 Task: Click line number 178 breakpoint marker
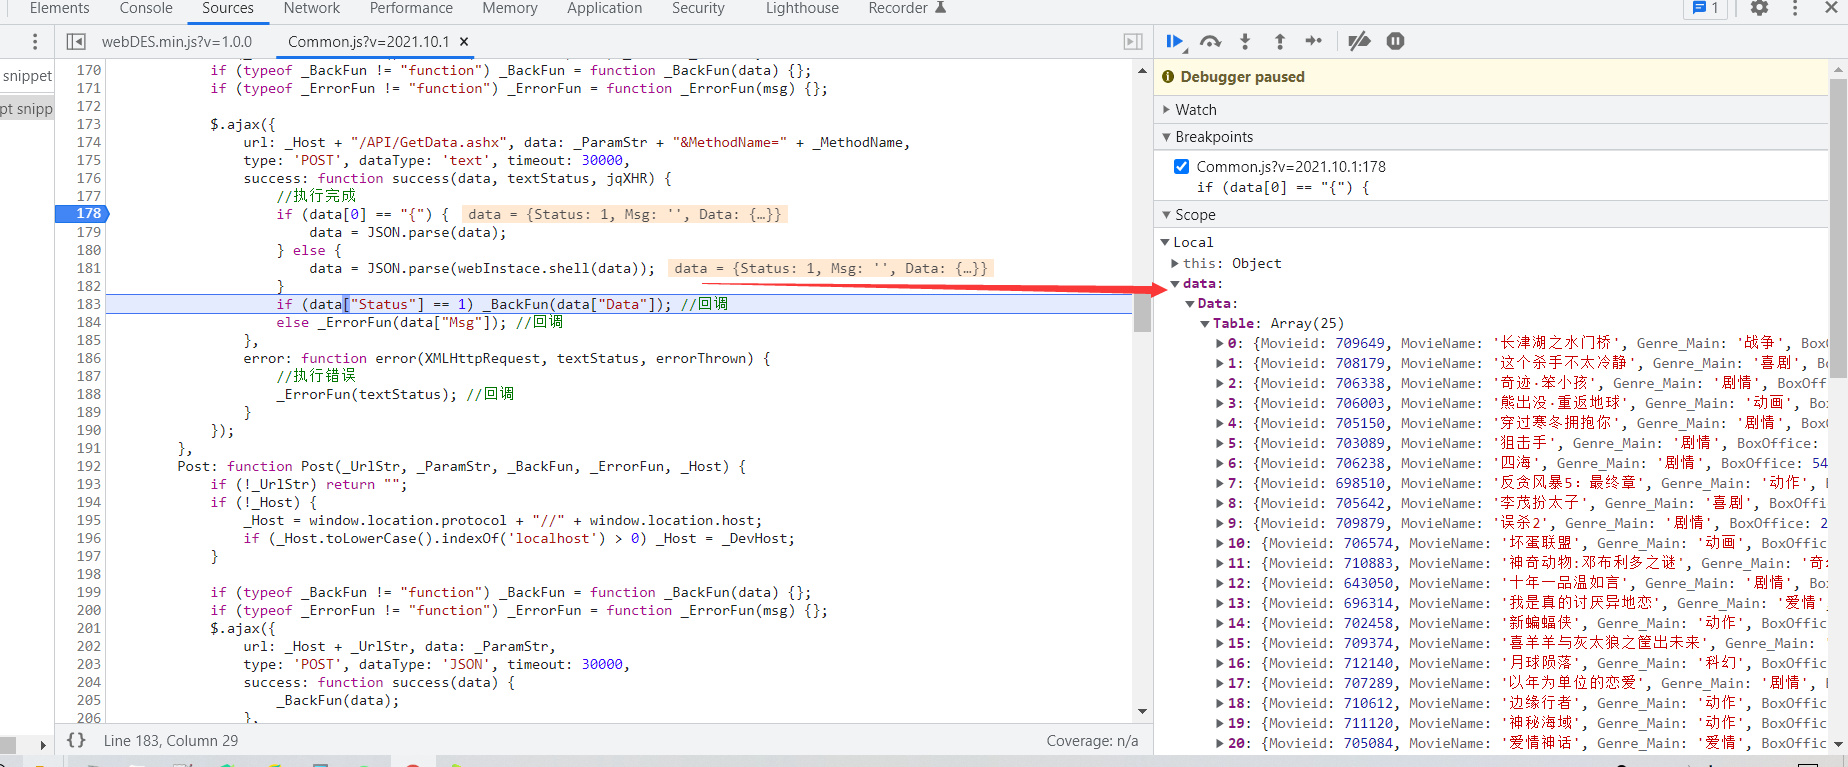pos(81,214)
